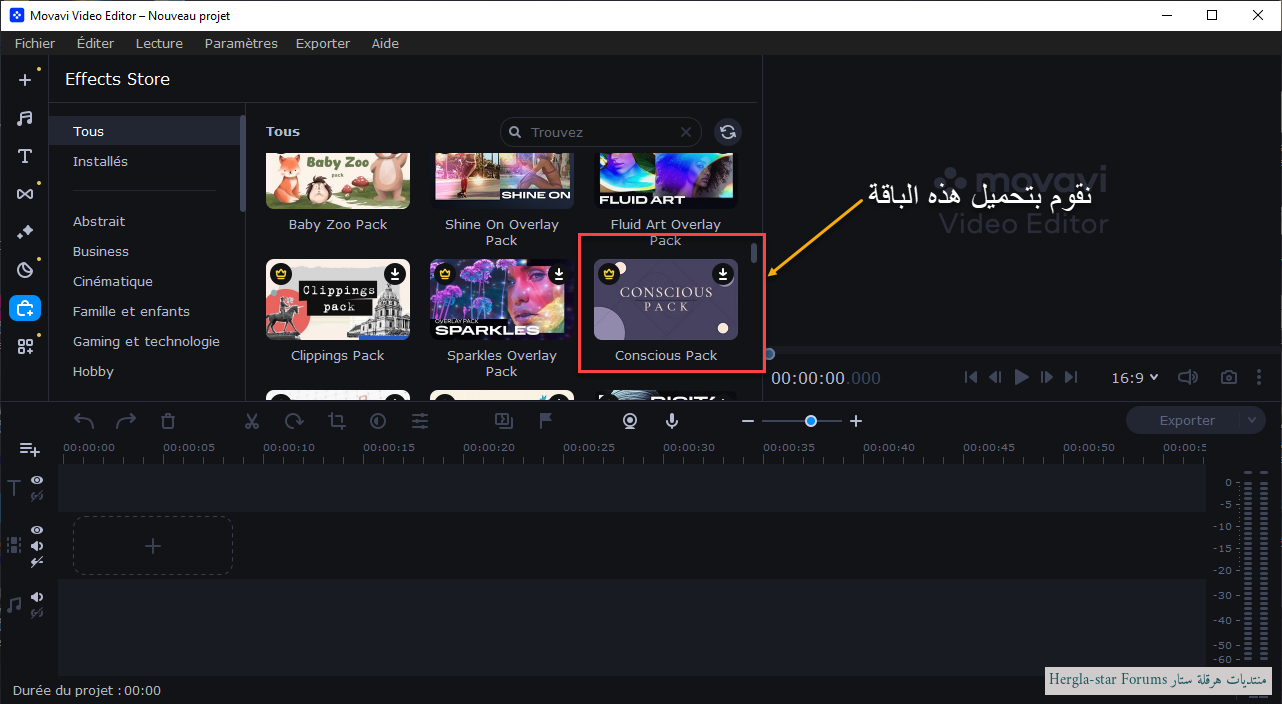The image size is (1282, 704).
Task: Open the Stickers sidebar tab
Action: click(25, 270)
